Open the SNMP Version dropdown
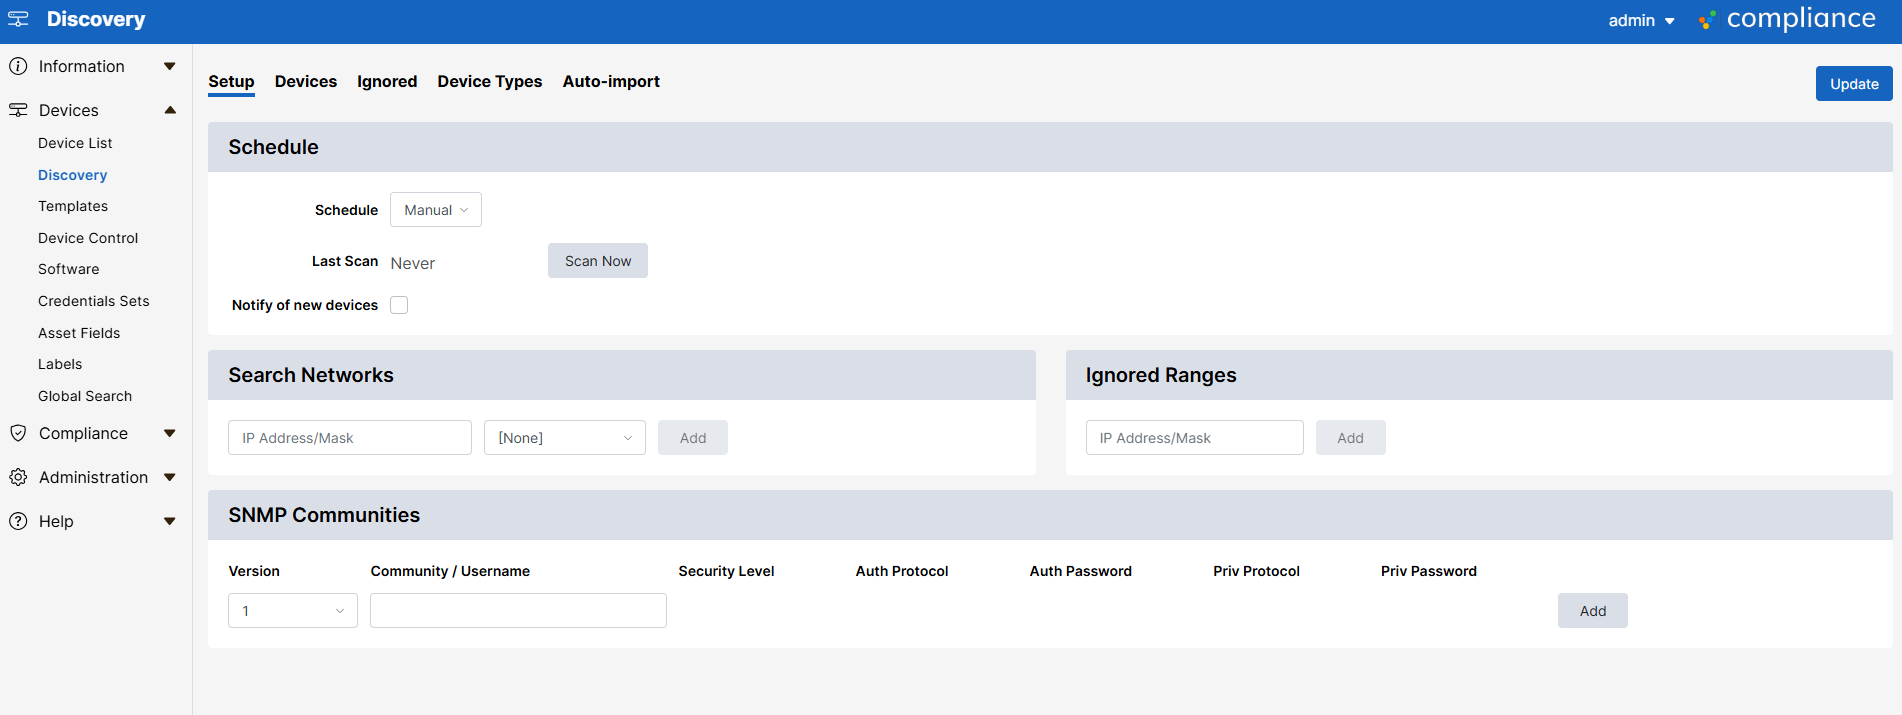Image resolution: width=1902 pixels, height=715 pixels. [x=292, y=611]
